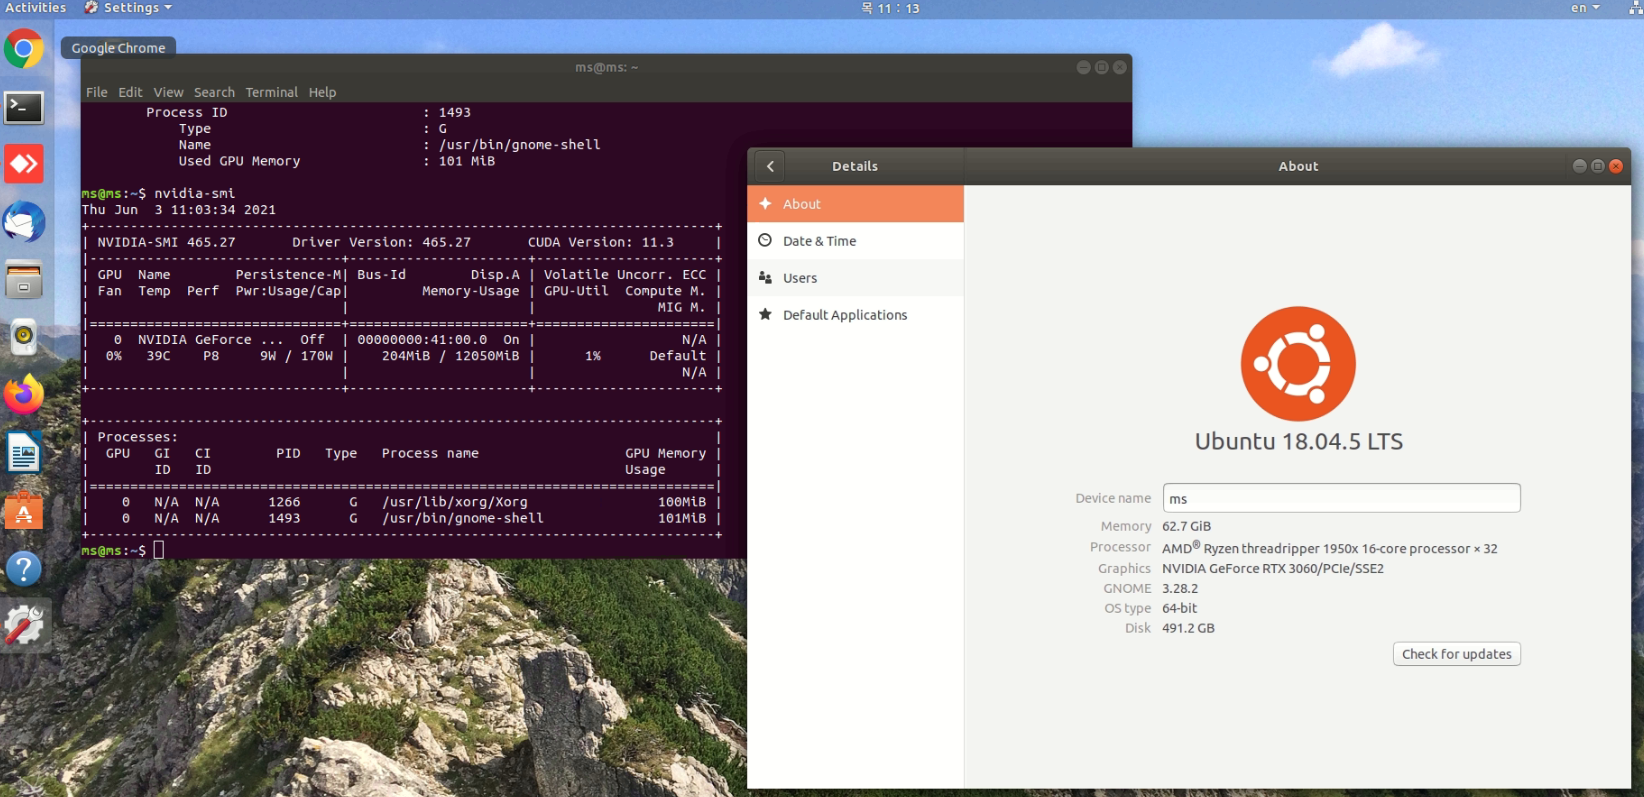Viewport: 1644px width, 797px height.
Task: Click the Ubuntu logo in About panel
Action: coord(1298,363)
